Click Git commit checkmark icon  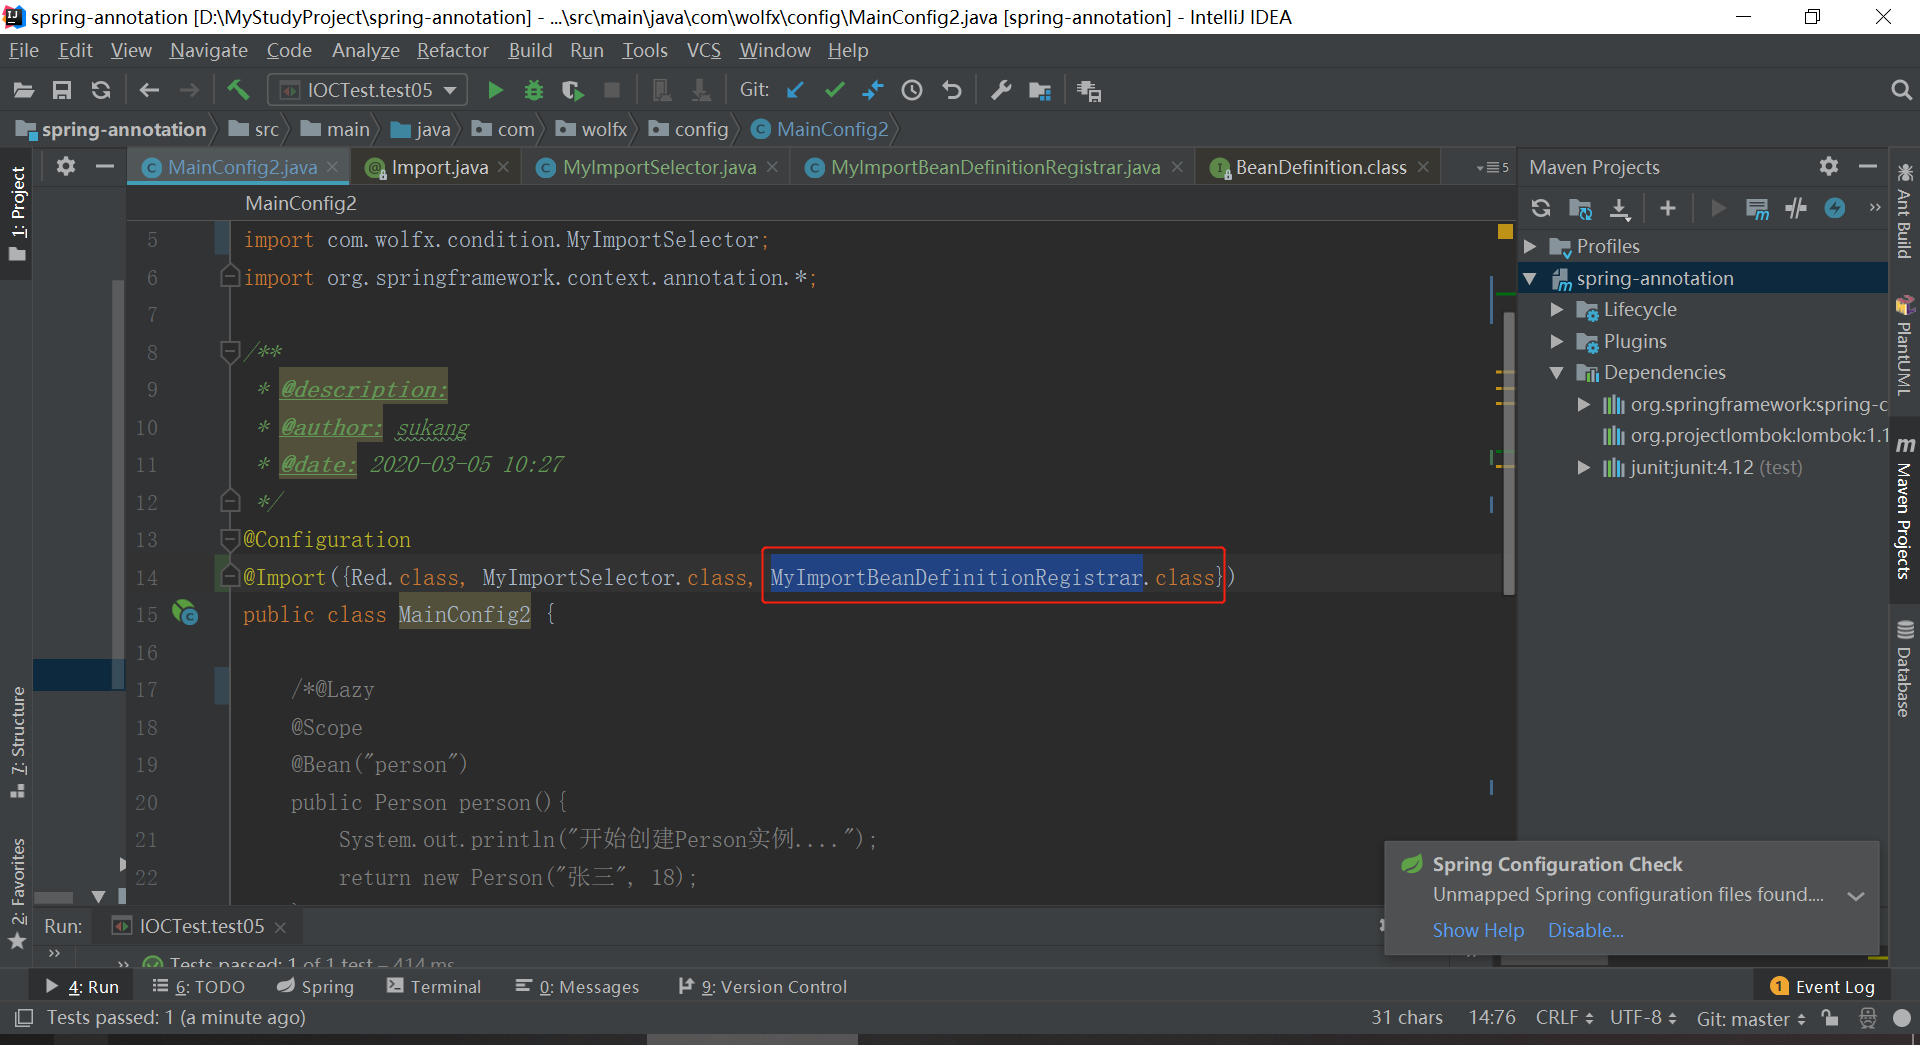[x=834, y=90]
